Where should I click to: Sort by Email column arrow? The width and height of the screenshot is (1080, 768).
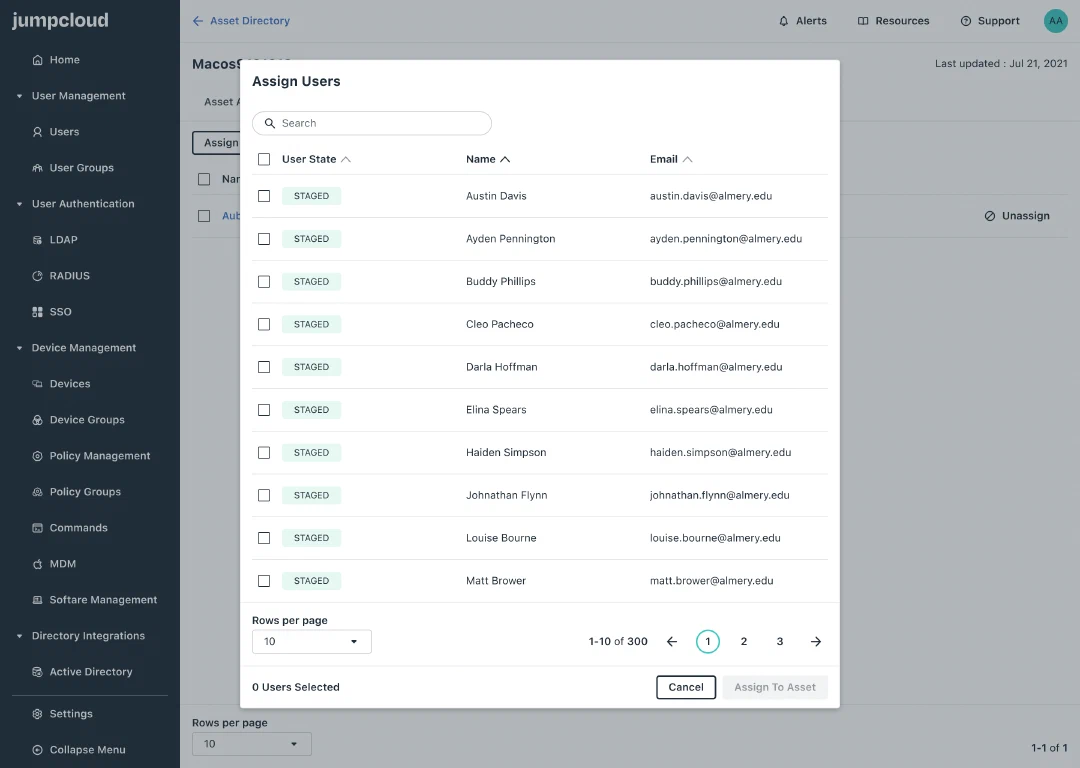687,159
